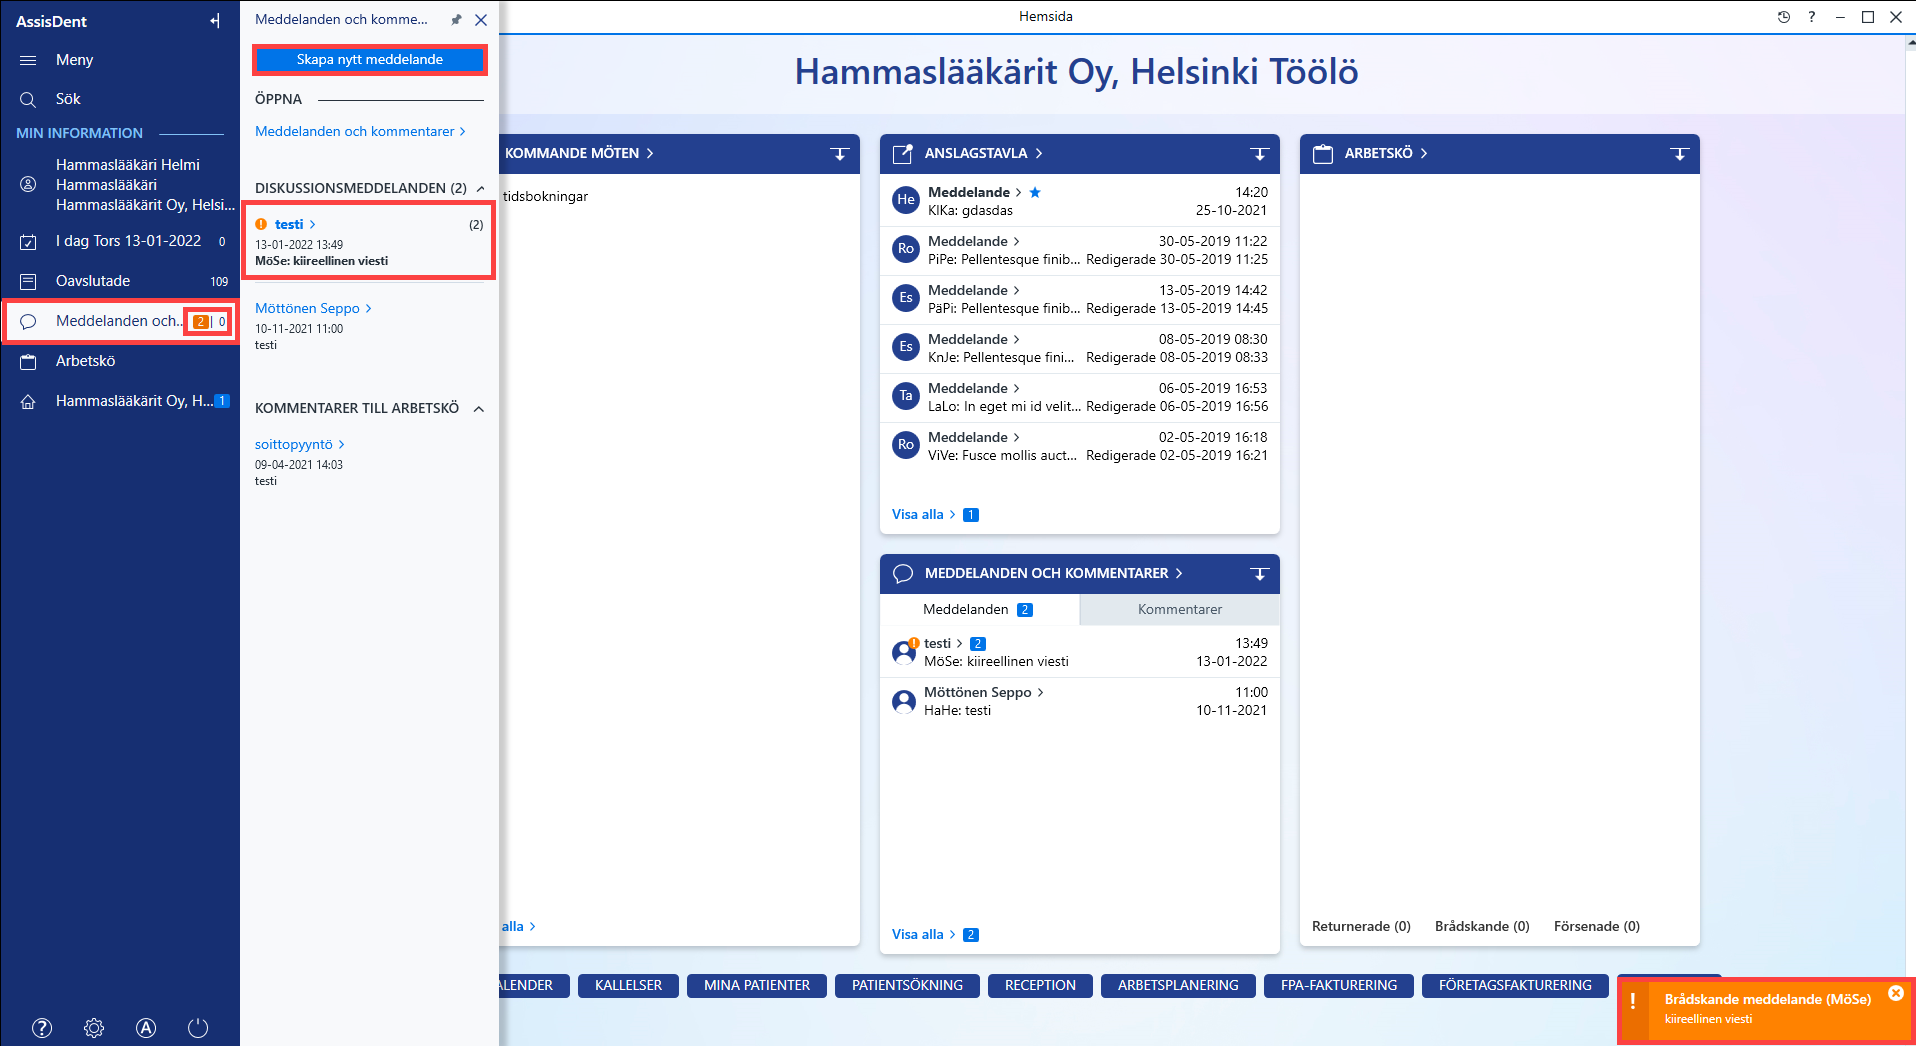
Task: Click the help question mark in sidebar footer
Action: click(42, 1028)
